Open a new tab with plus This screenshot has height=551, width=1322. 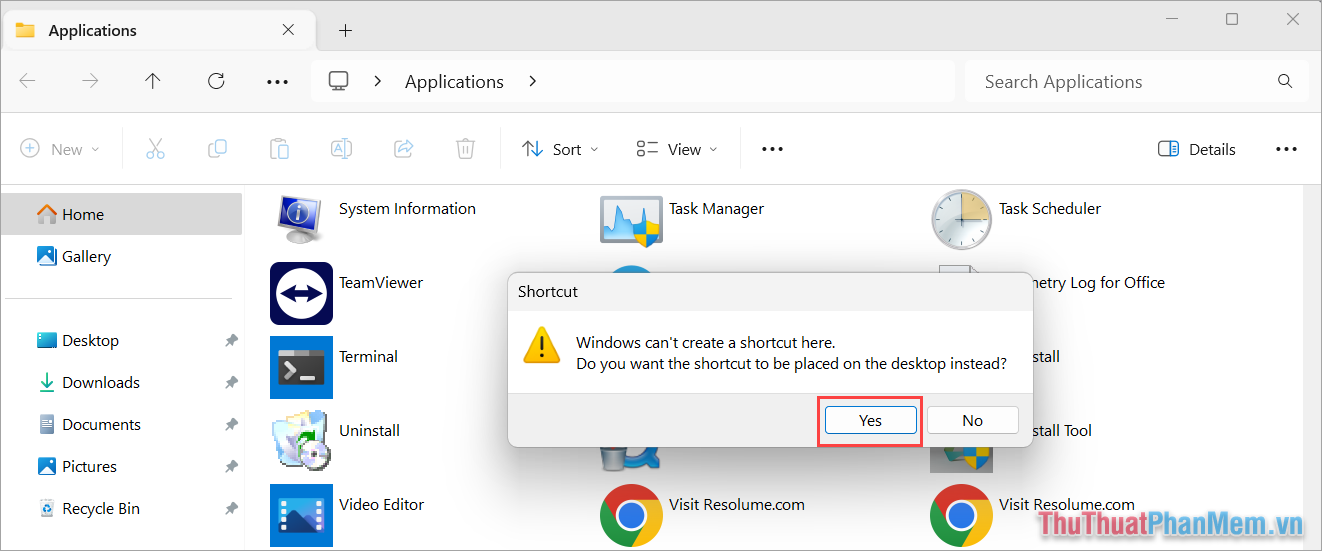(345, 30)
